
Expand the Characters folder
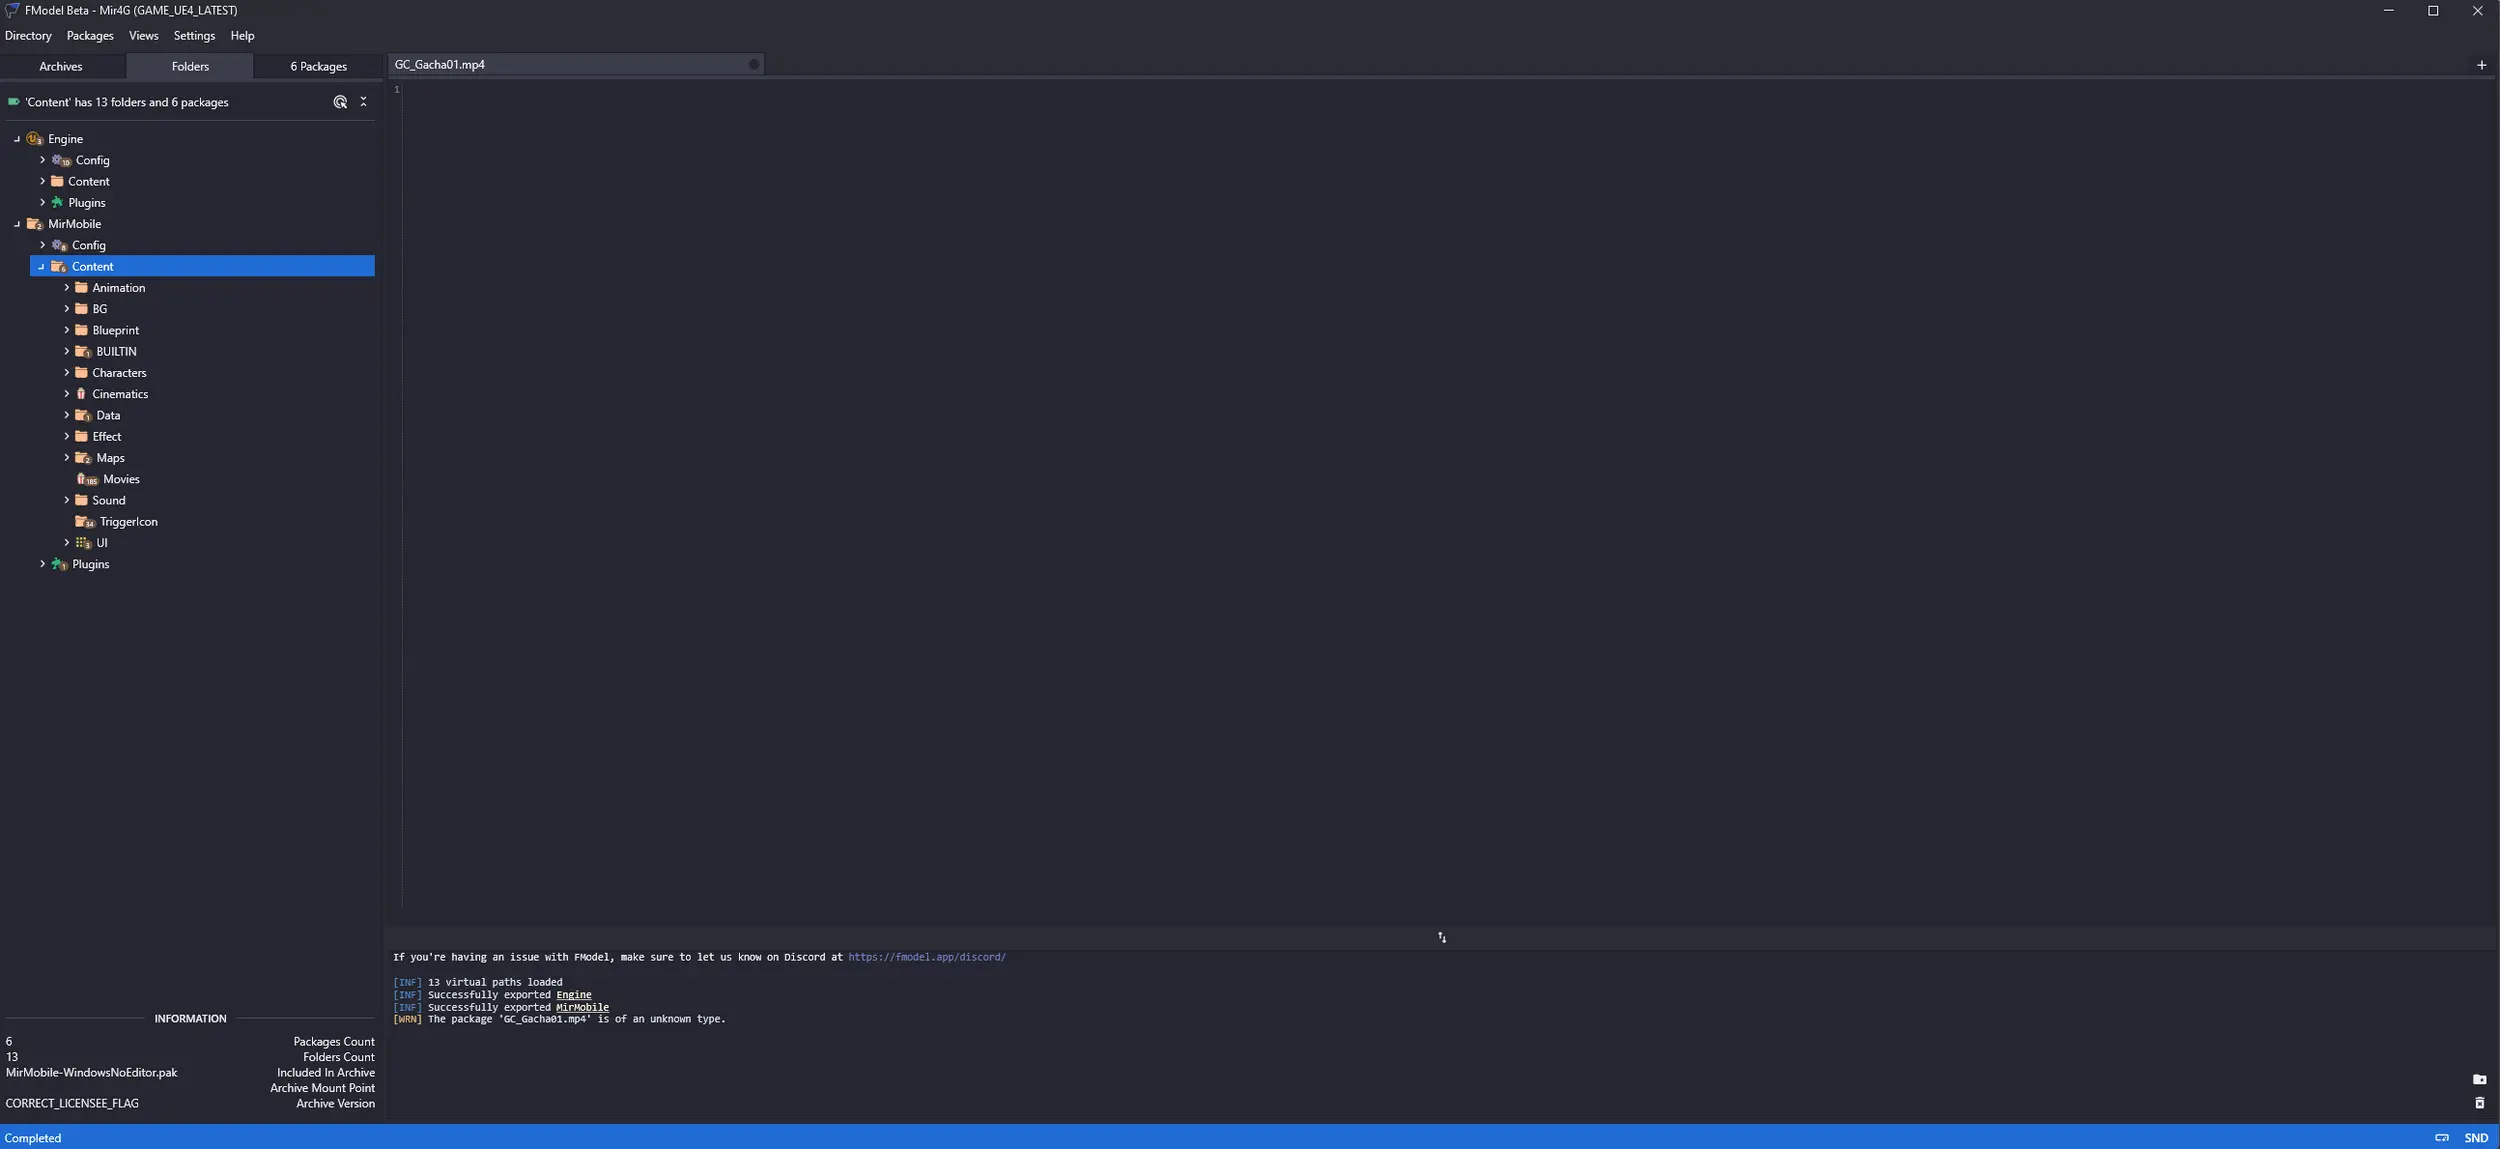click(67, 373)
